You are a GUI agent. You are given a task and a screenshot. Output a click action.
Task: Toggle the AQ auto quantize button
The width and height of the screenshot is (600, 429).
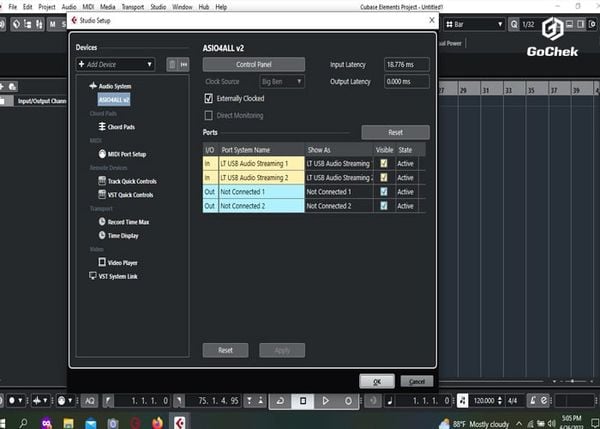(90, 401)
